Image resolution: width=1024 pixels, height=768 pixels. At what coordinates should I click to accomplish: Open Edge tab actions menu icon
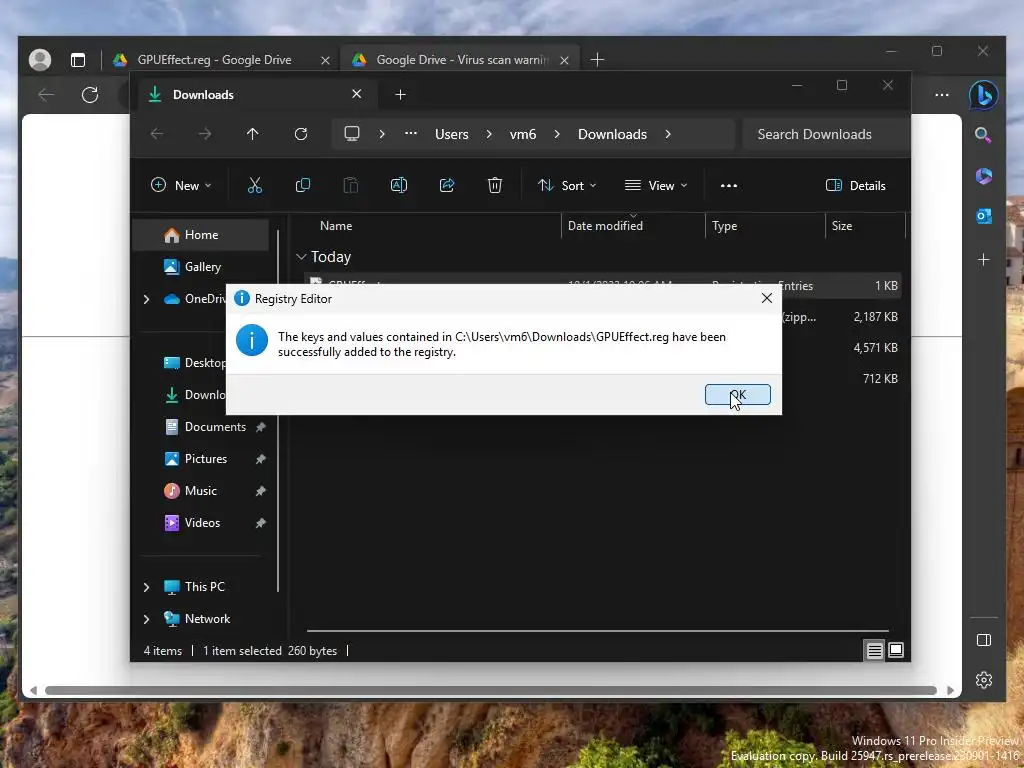click(78, 60)
